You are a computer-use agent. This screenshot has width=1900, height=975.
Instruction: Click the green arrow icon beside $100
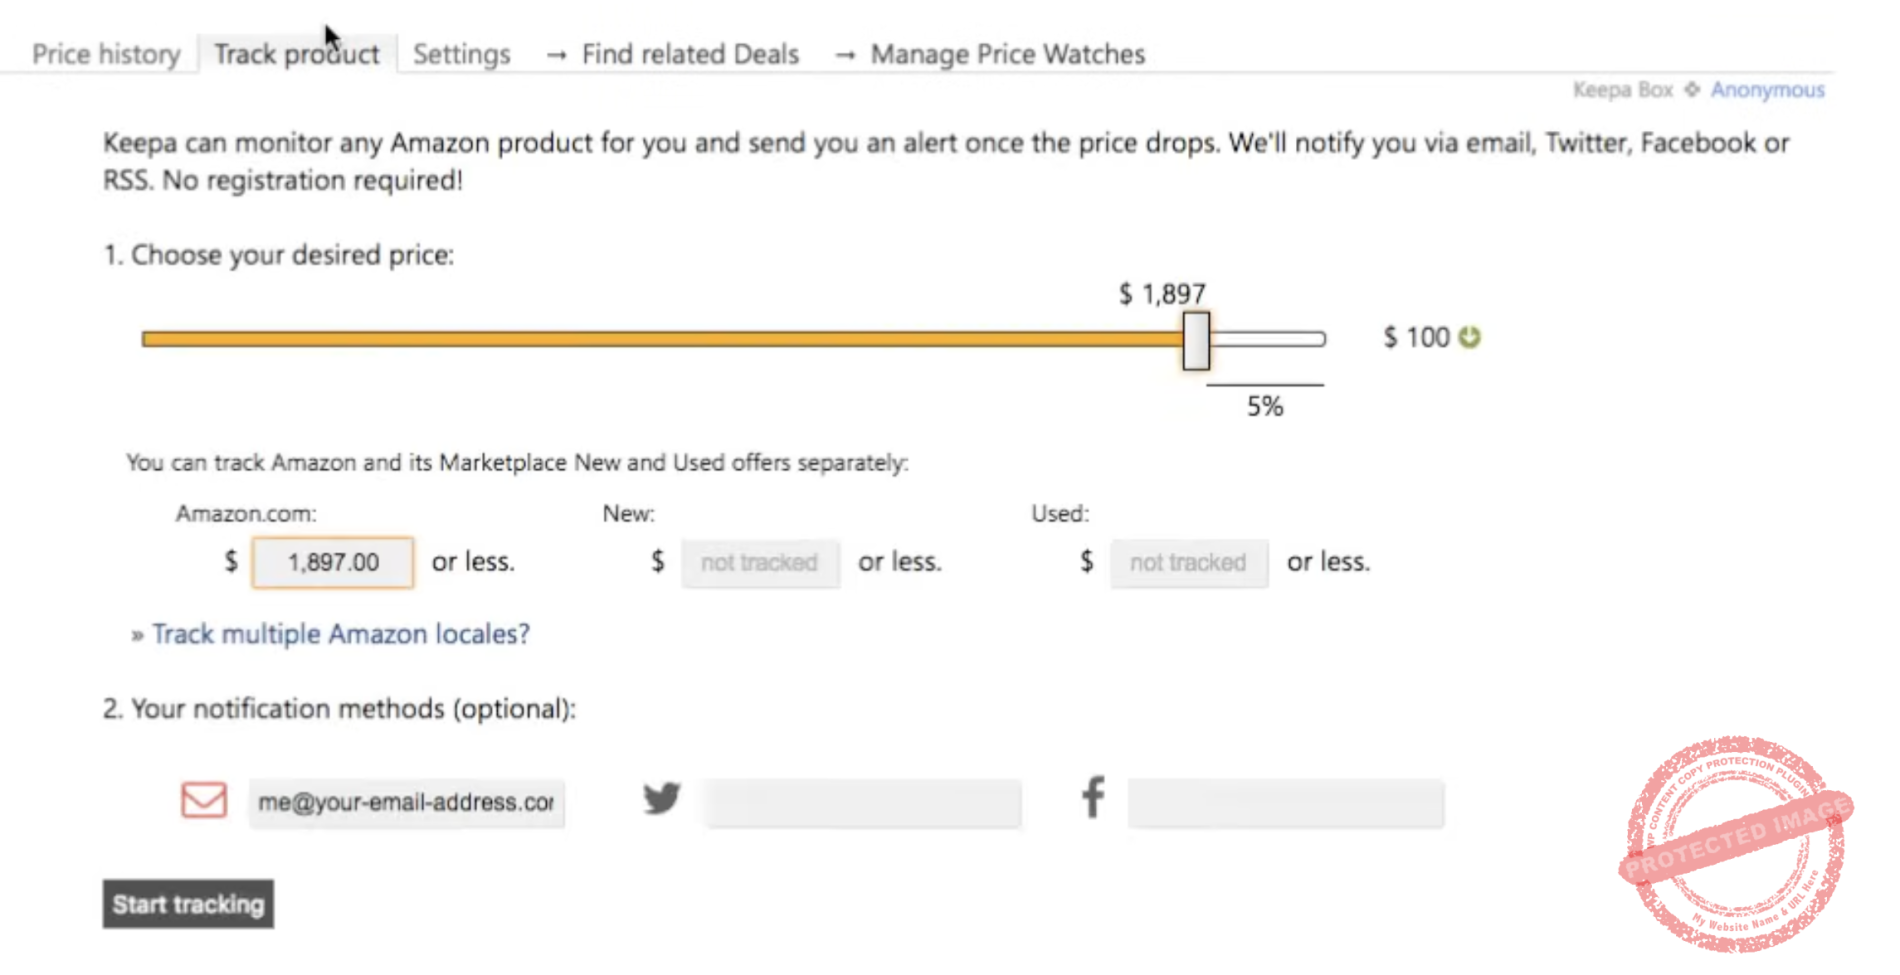click(1468, 337)
